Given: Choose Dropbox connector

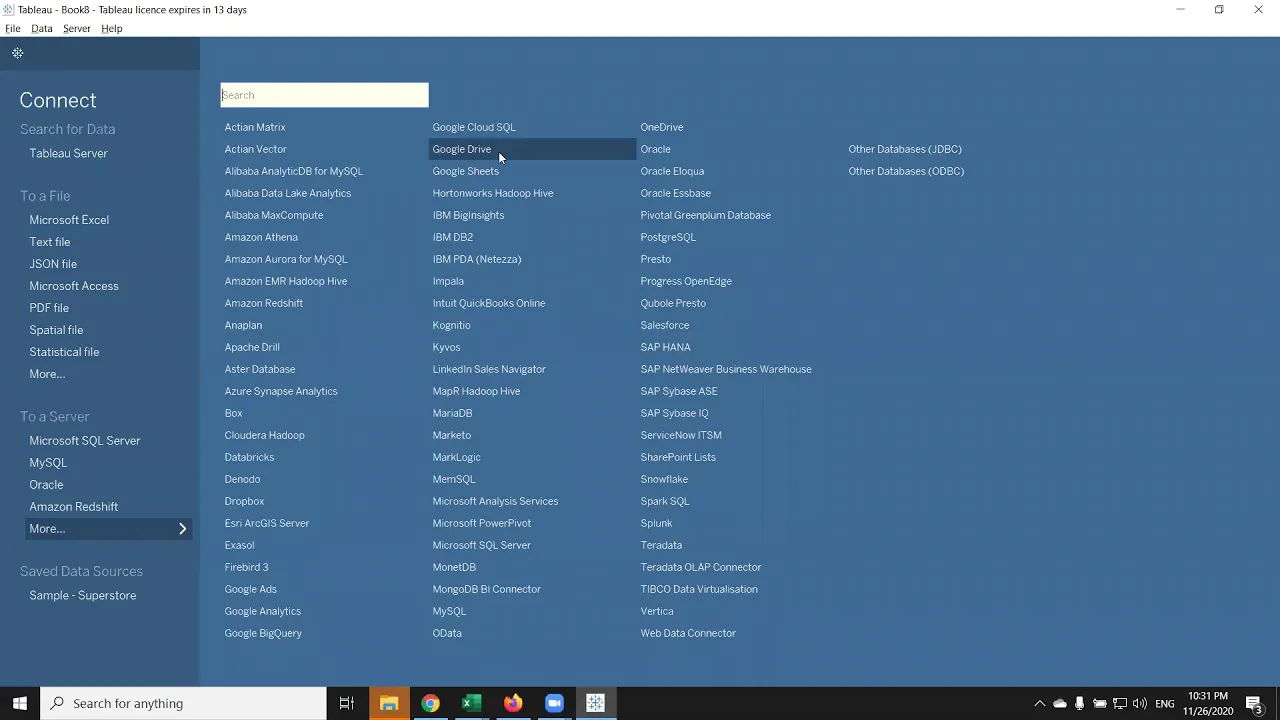Looking at the screenshot, I should 244,501.
